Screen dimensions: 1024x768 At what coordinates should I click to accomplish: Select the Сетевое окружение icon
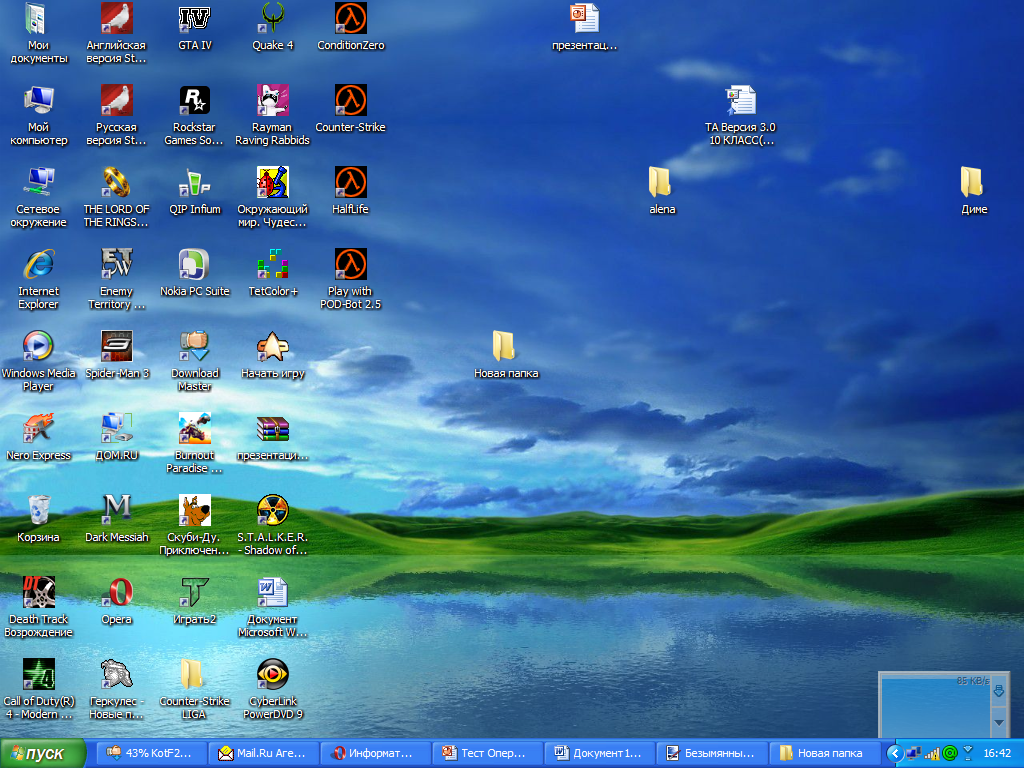coord(38,197)
